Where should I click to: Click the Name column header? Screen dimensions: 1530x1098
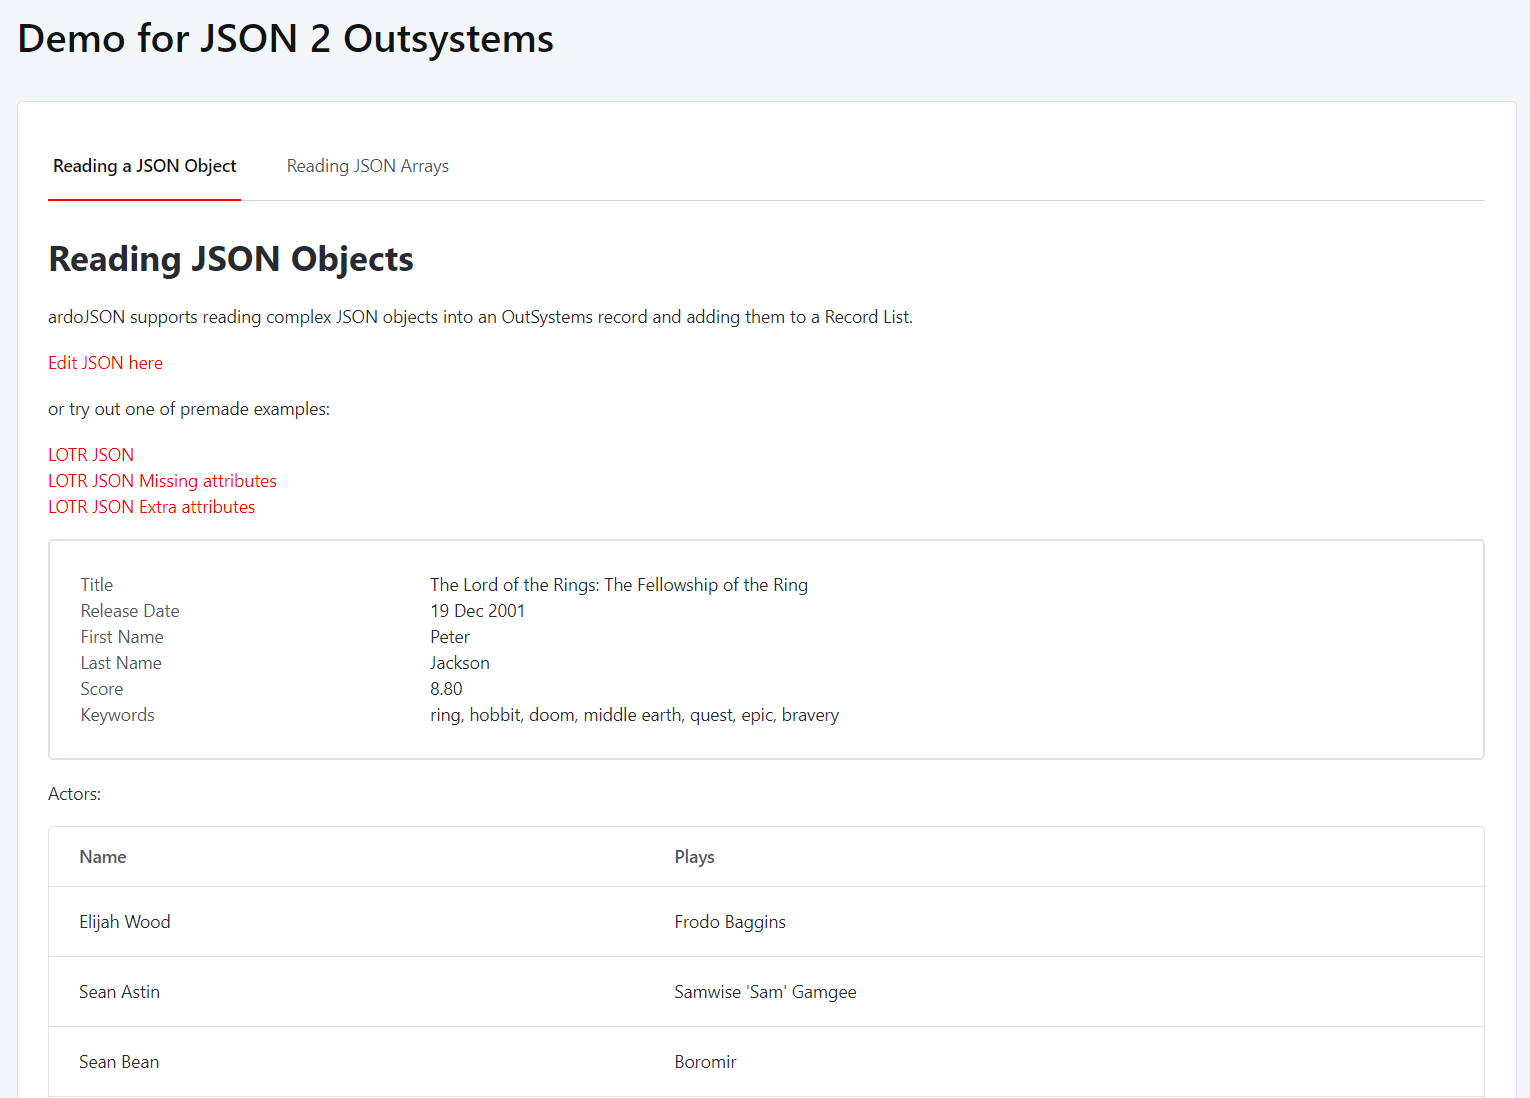point(103,856)
